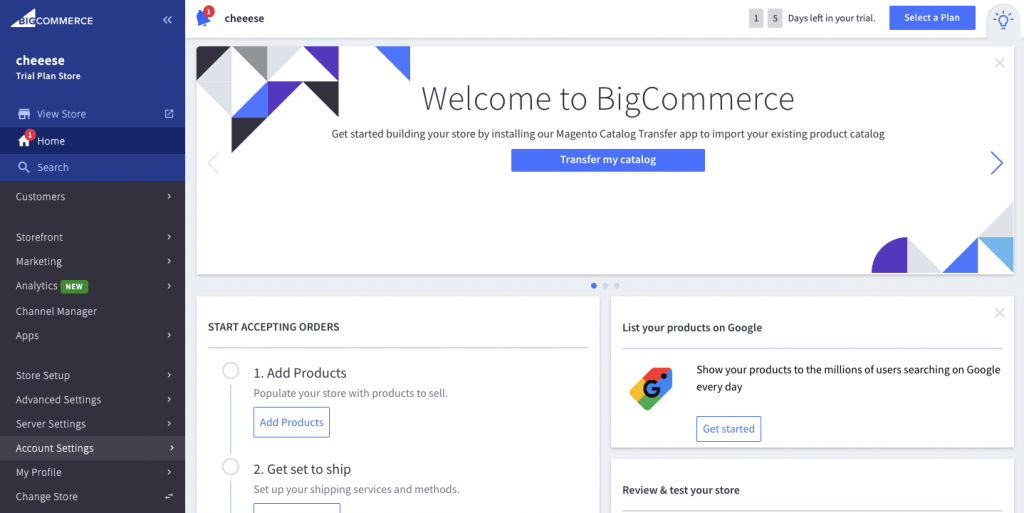Dismiss the Welcome banner with X
This screenshot has height=513, width=1024.
pos(999,63)
